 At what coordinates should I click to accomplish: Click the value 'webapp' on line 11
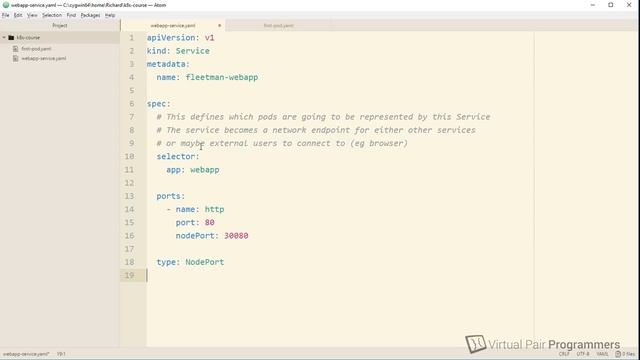204,169
